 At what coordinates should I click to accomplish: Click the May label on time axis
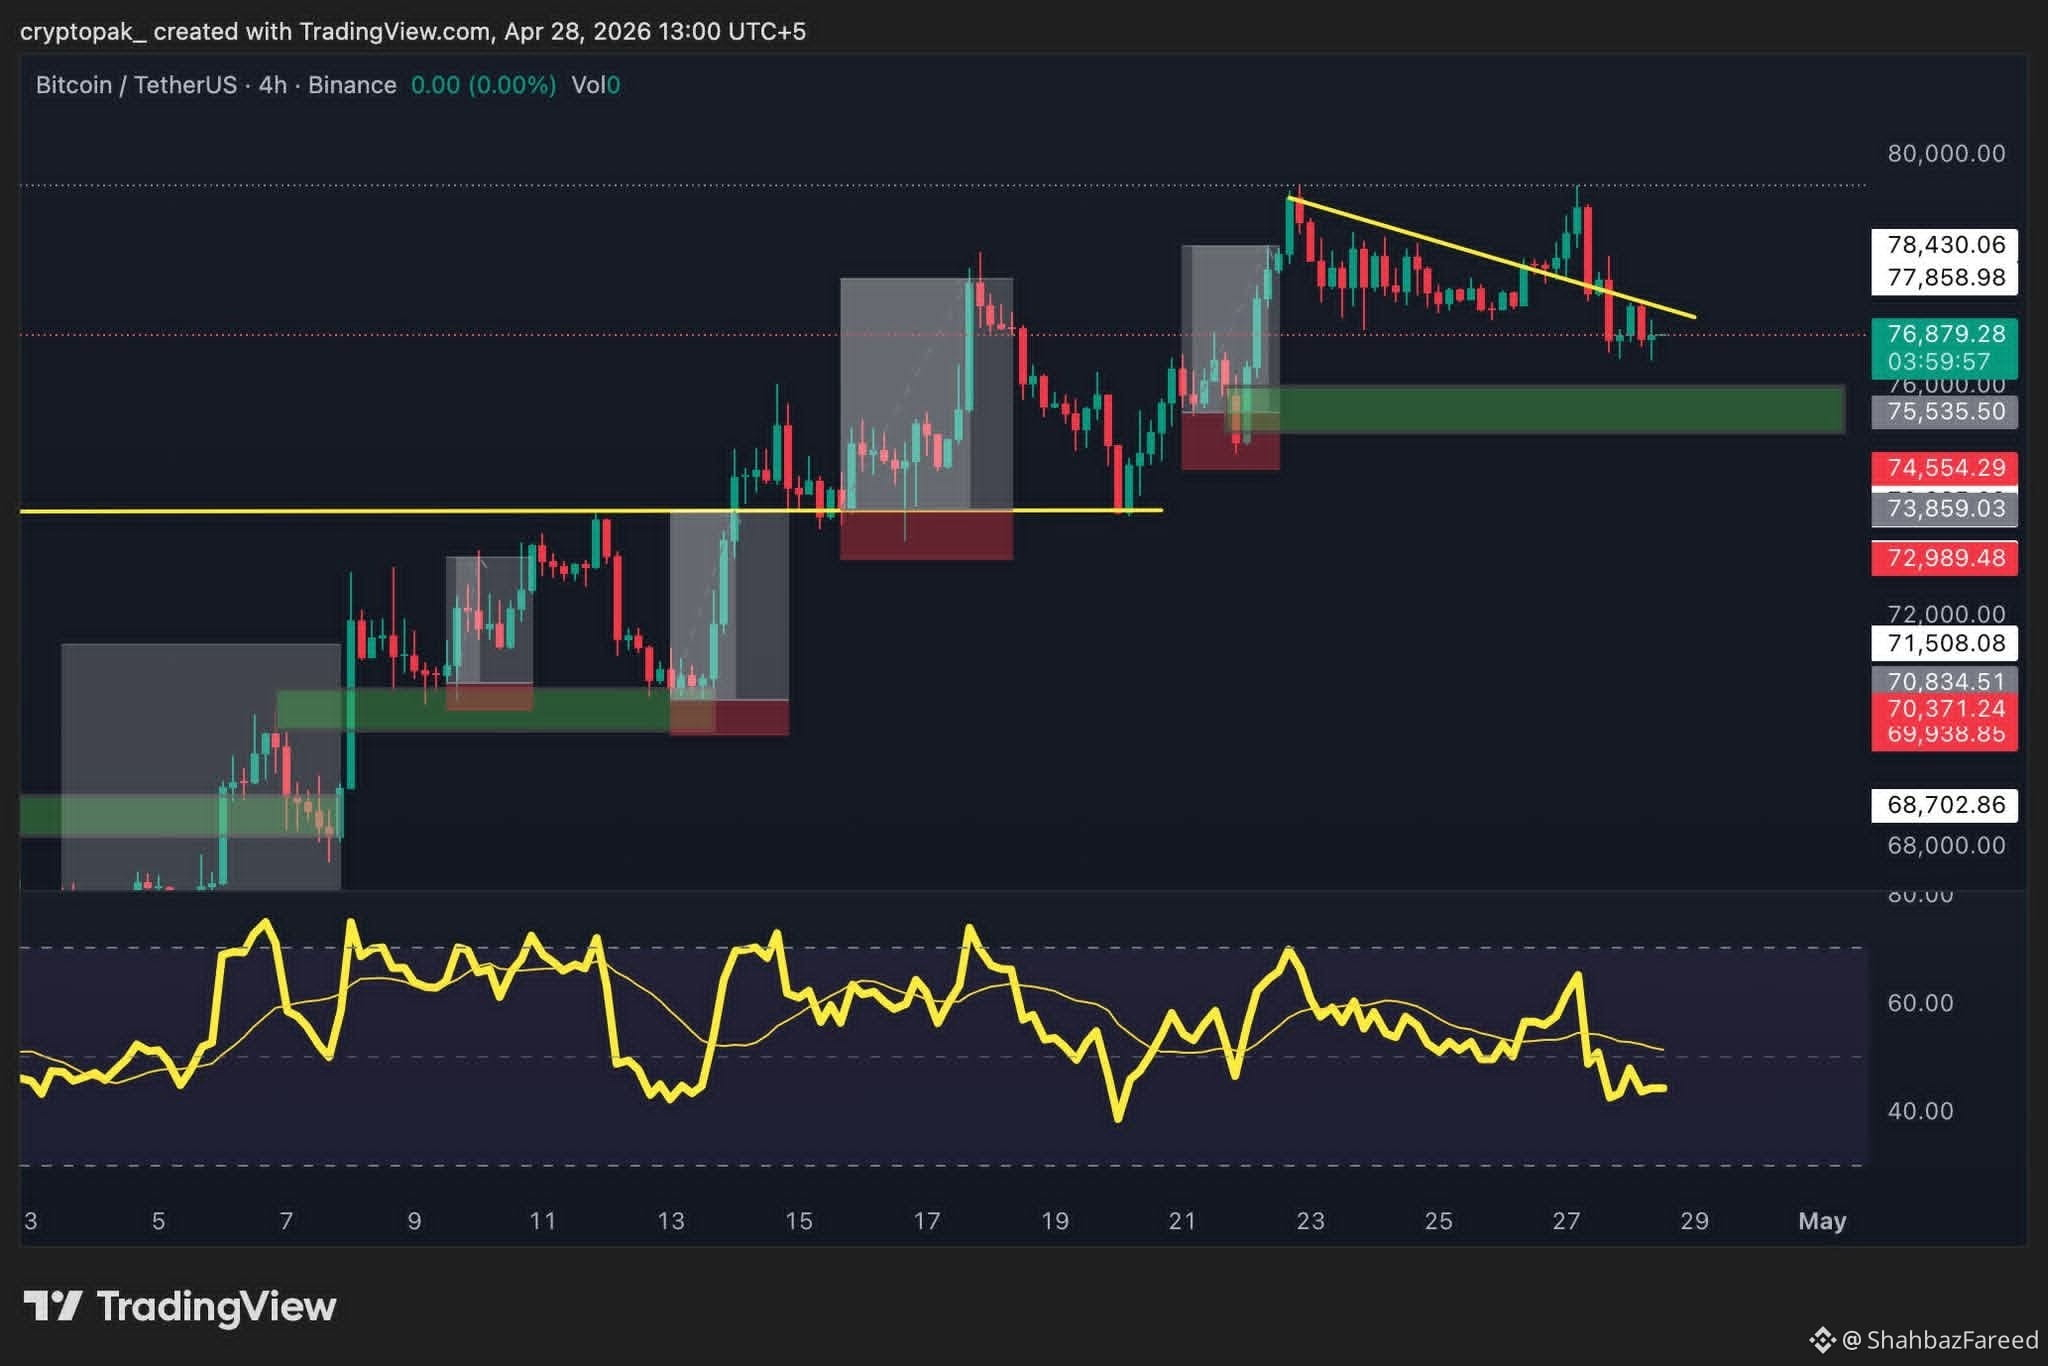click(x=1822, y=1221)
